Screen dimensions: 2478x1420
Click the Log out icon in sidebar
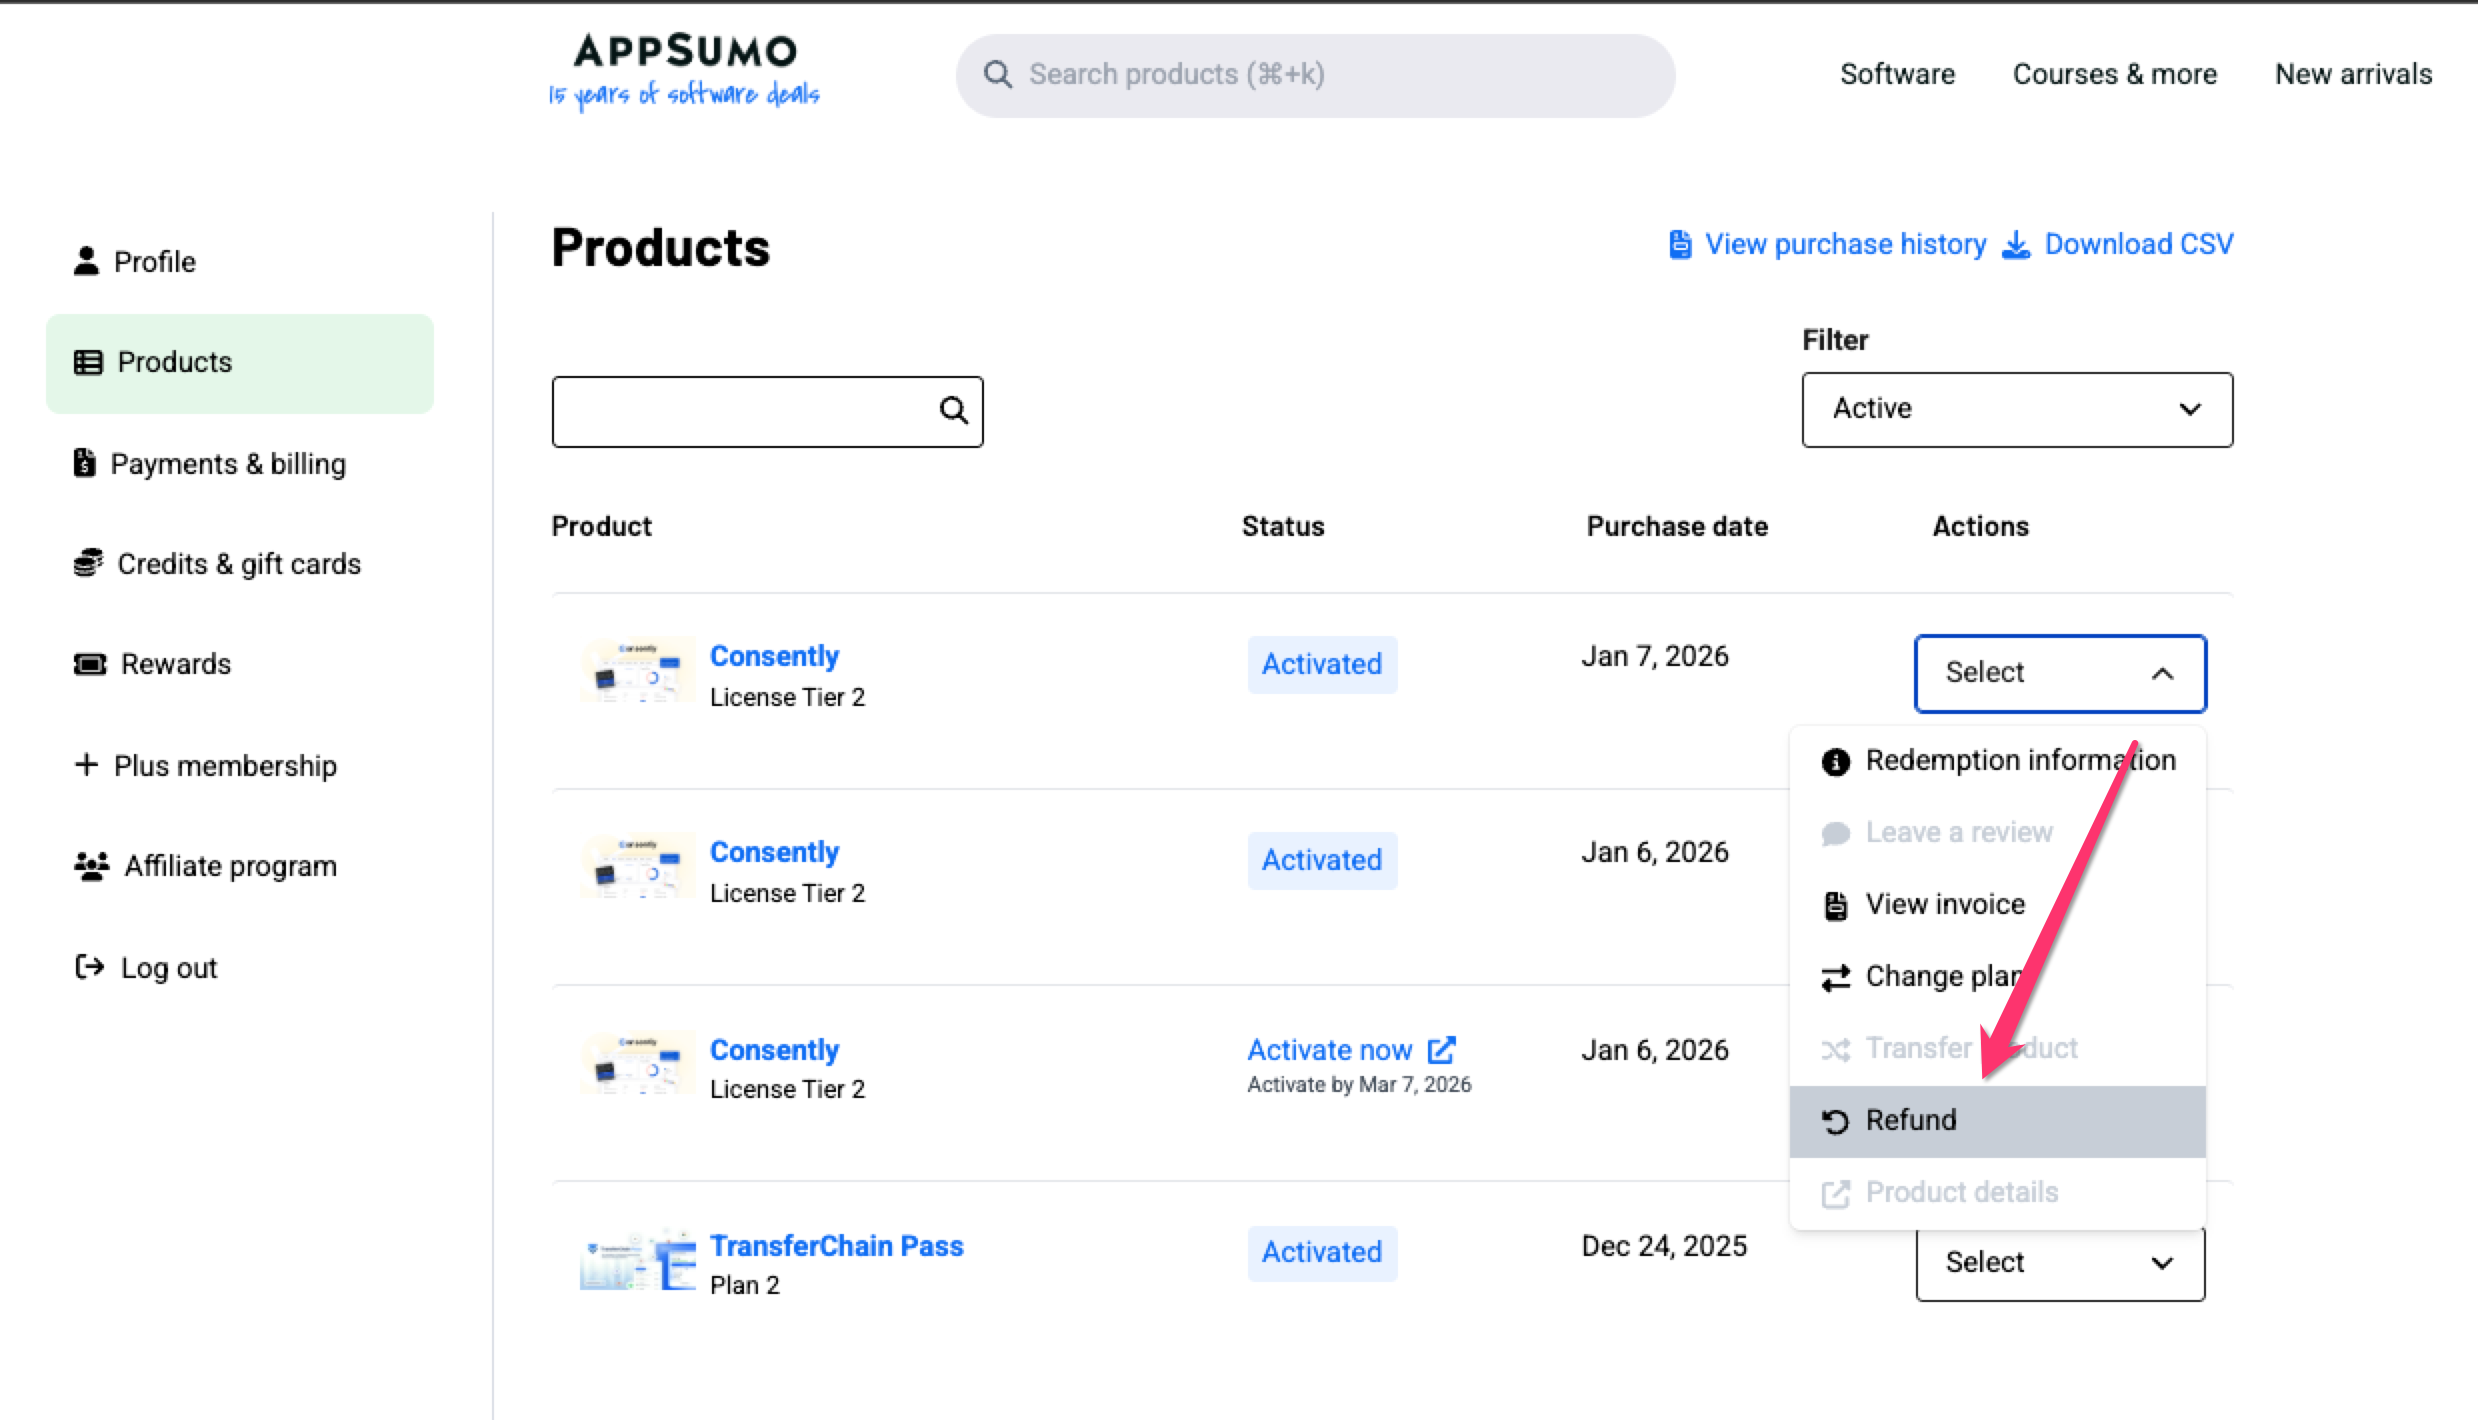[x=90, y=967]
